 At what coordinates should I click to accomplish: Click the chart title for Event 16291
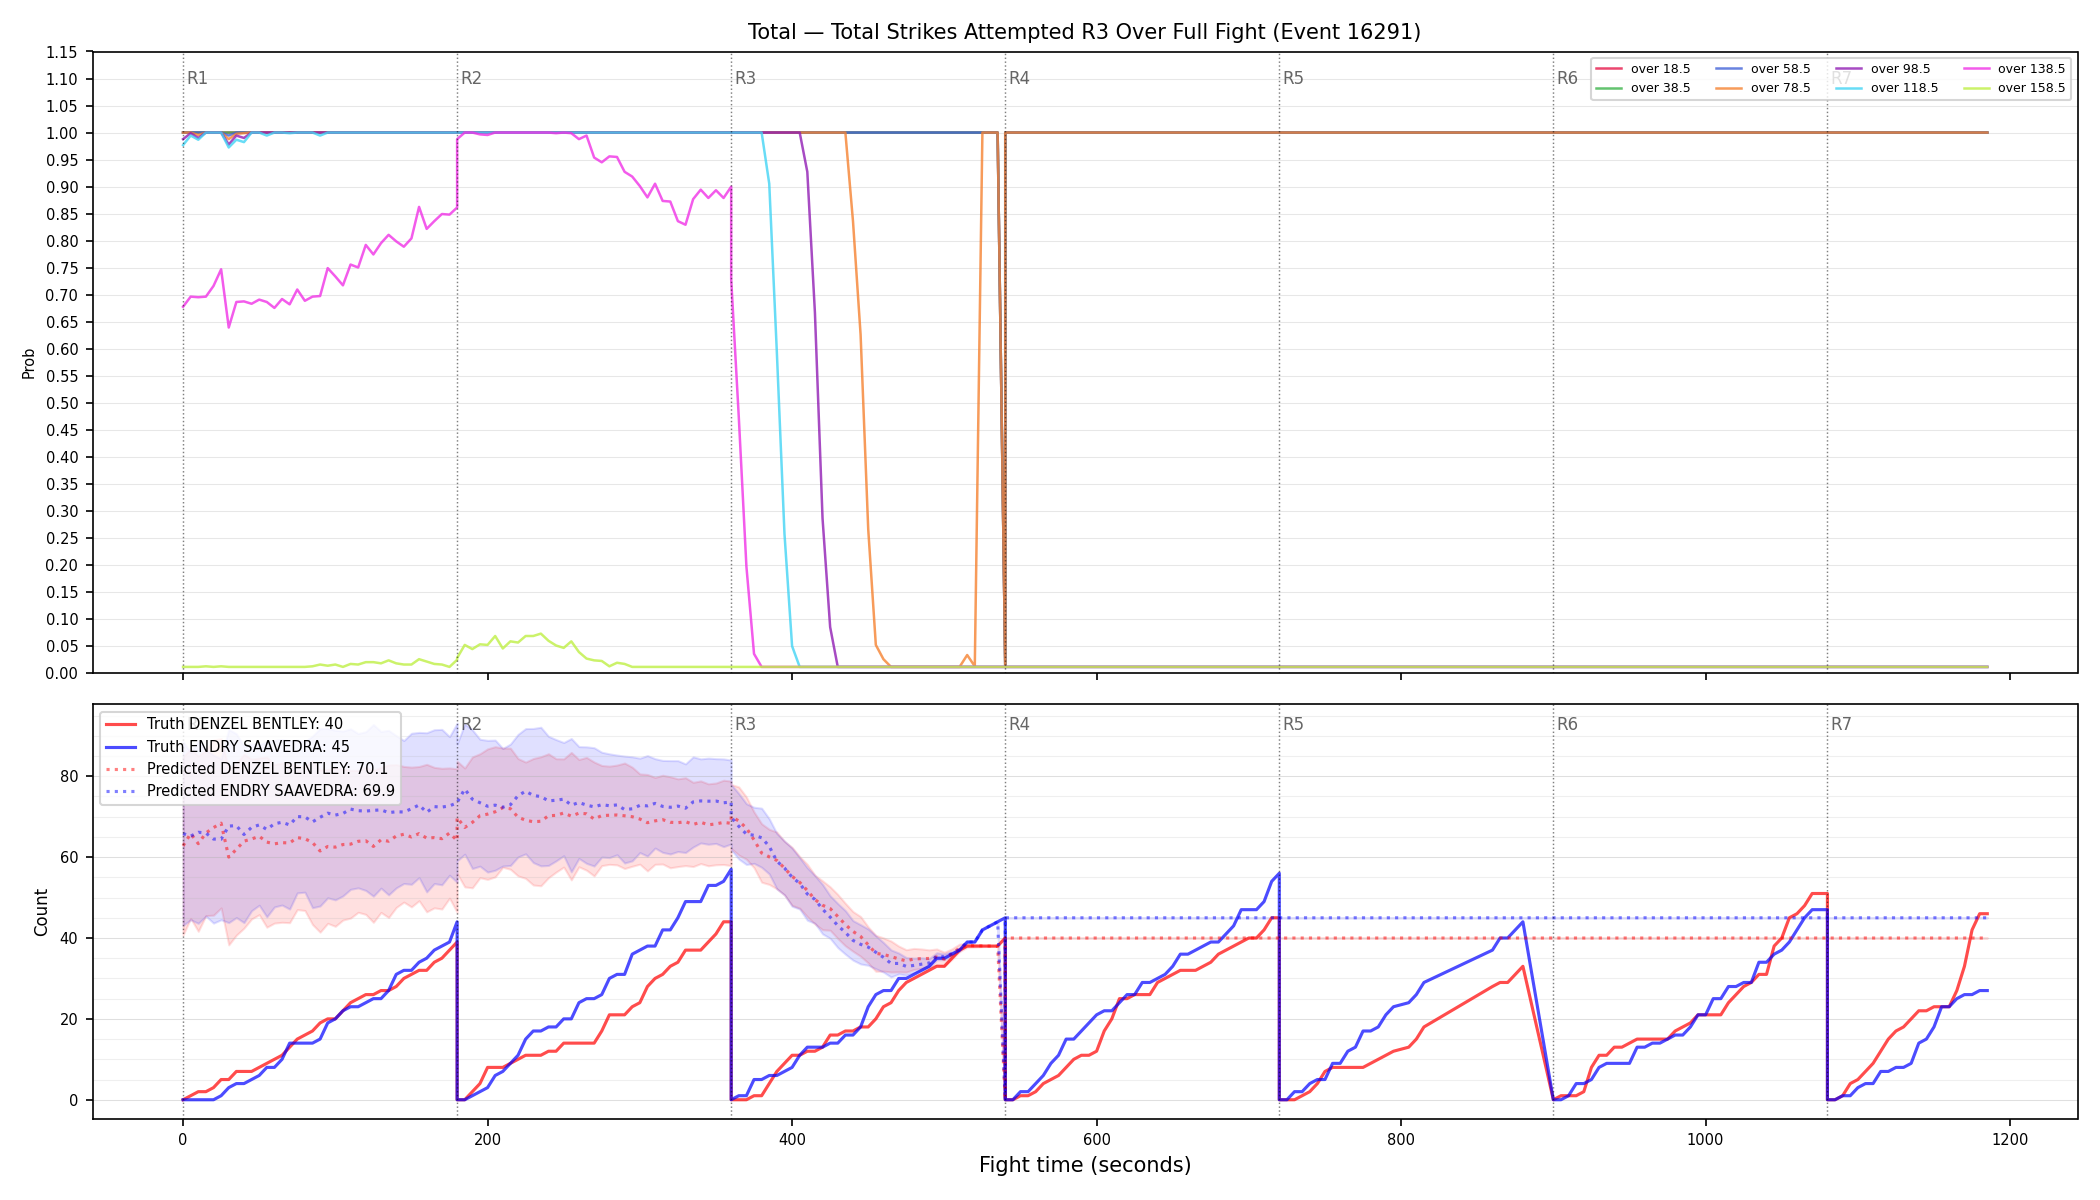coord(1084,32)
